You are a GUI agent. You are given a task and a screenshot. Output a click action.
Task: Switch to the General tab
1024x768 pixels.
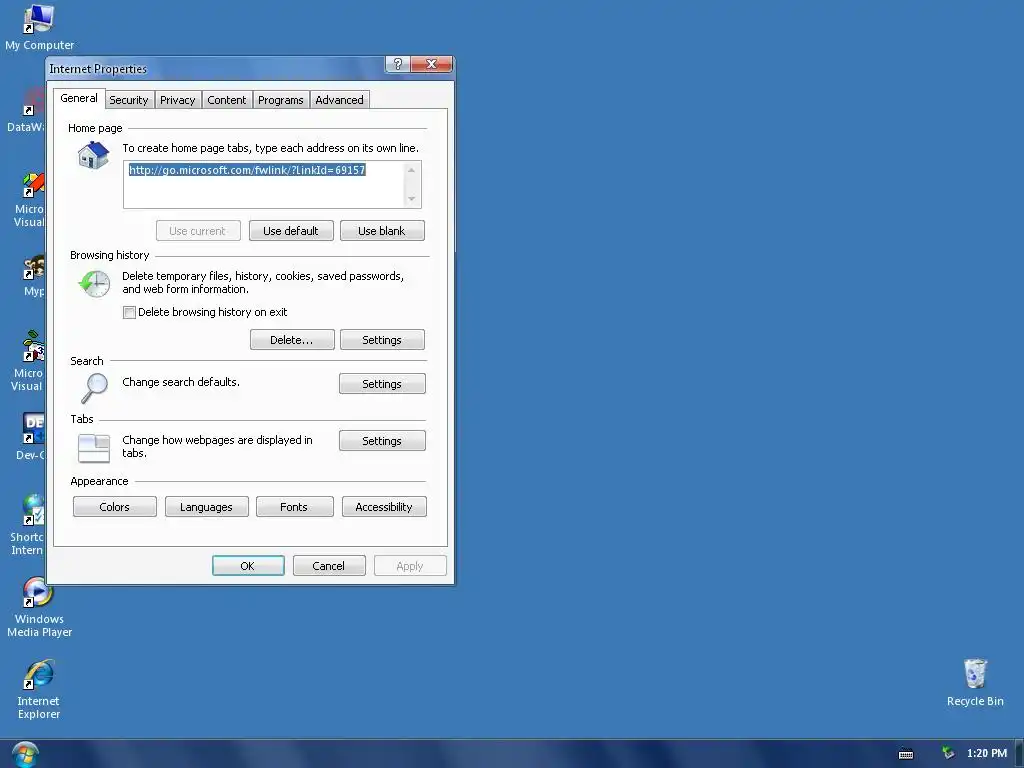[79, 98]
